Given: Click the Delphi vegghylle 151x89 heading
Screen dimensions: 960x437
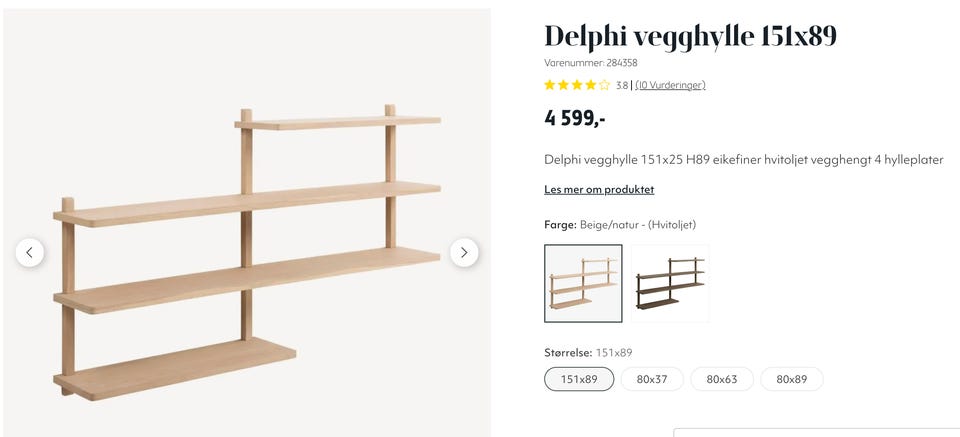Looking at the screenshot, I should (x=690, y=36).
